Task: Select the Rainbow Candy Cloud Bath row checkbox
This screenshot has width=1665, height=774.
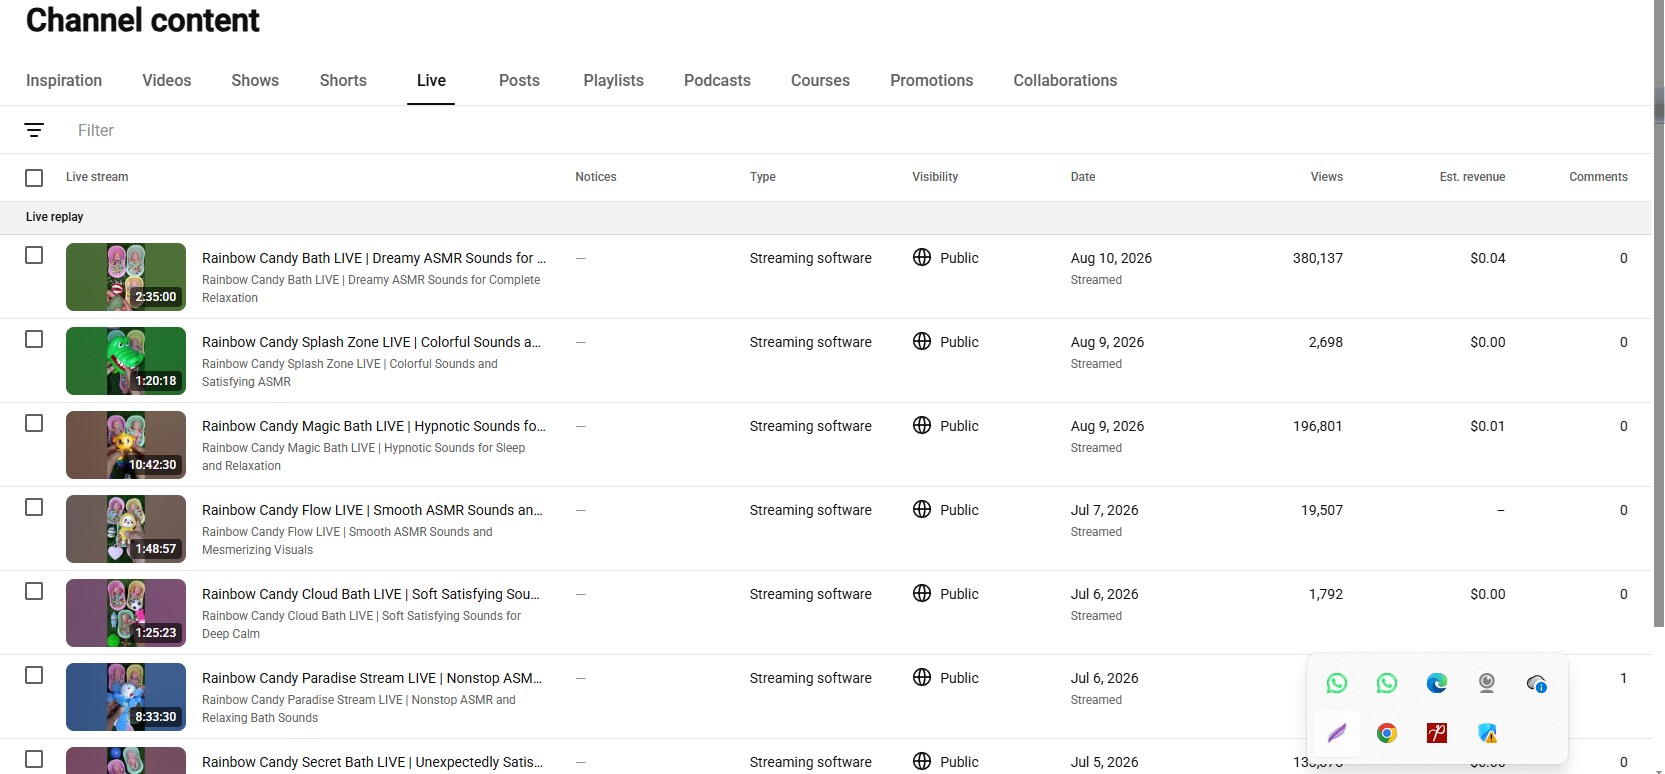Action: (x=34, y=591)
